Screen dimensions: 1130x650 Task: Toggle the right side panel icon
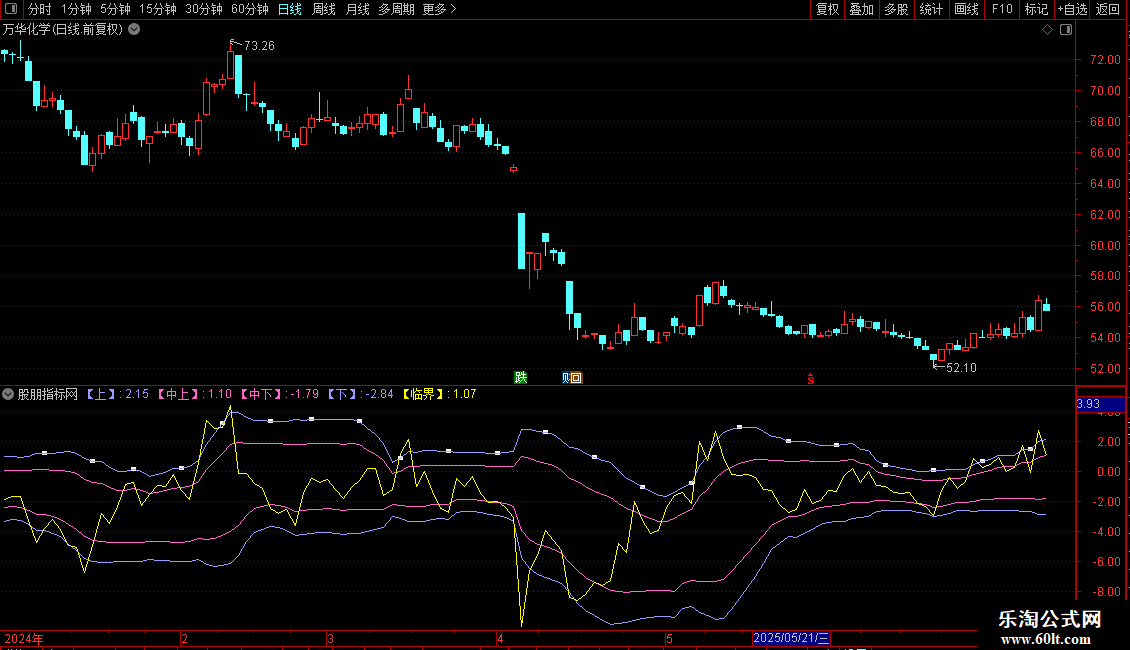coord(1067,30)
